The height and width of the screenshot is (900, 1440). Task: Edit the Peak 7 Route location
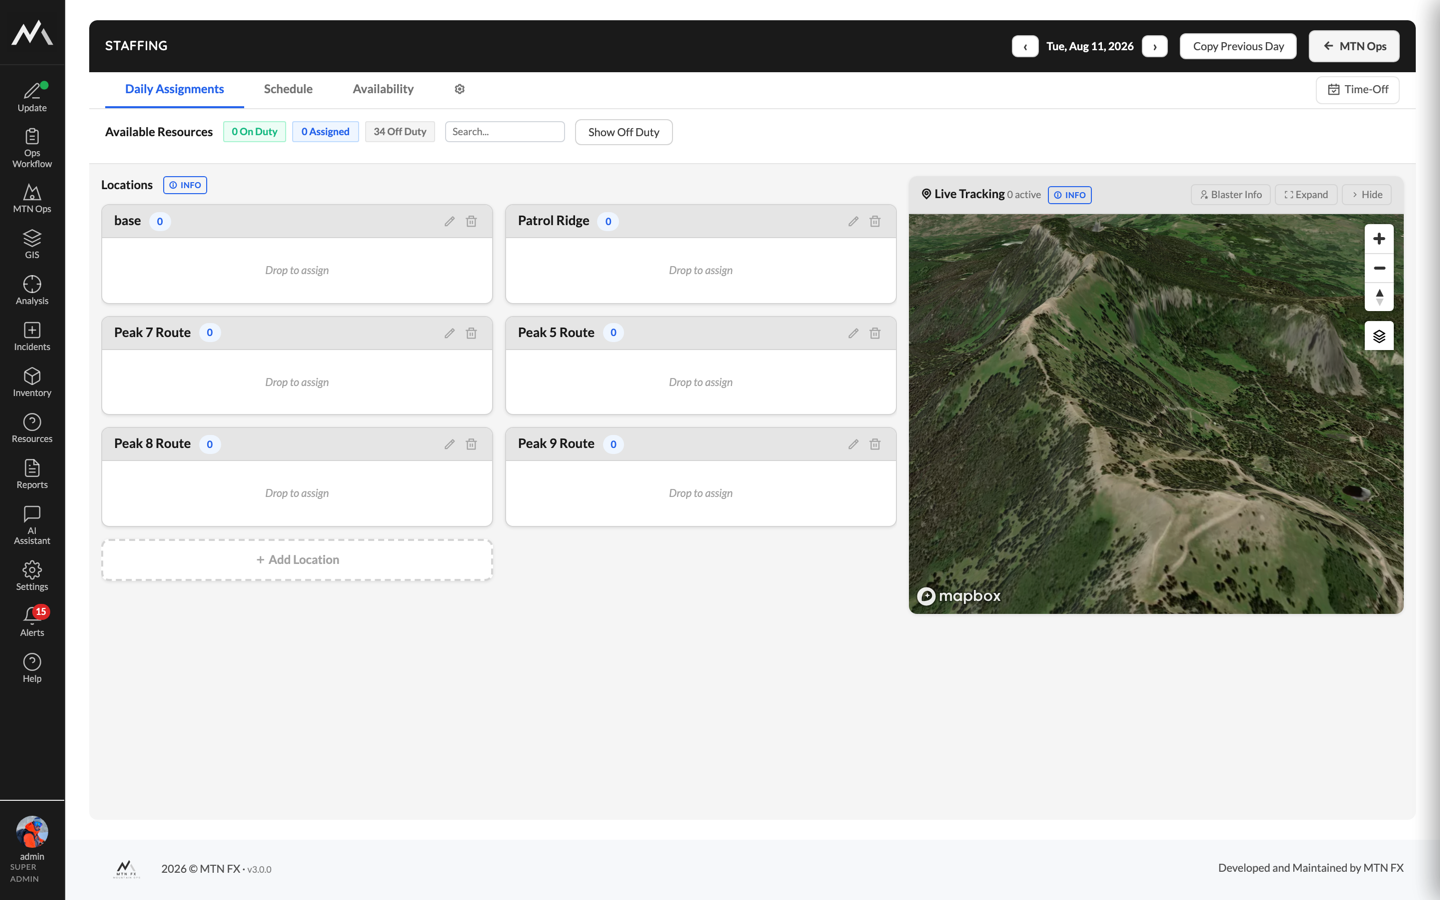[x=450, y=333]
